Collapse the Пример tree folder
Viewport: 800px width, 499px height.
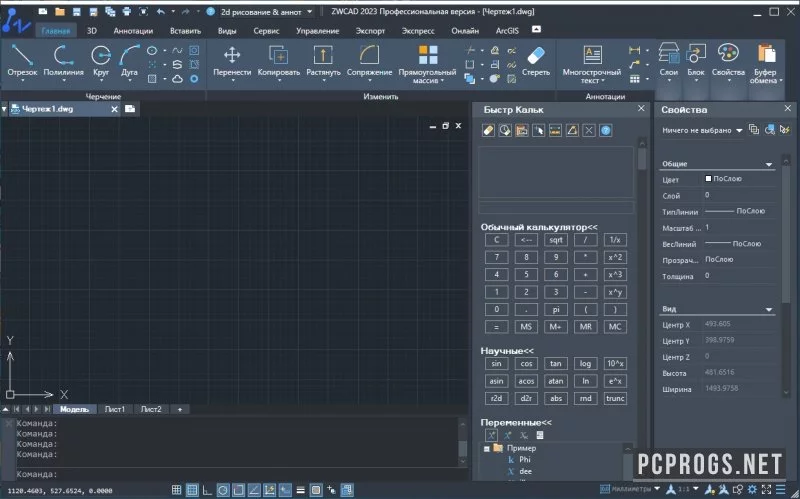487,448
